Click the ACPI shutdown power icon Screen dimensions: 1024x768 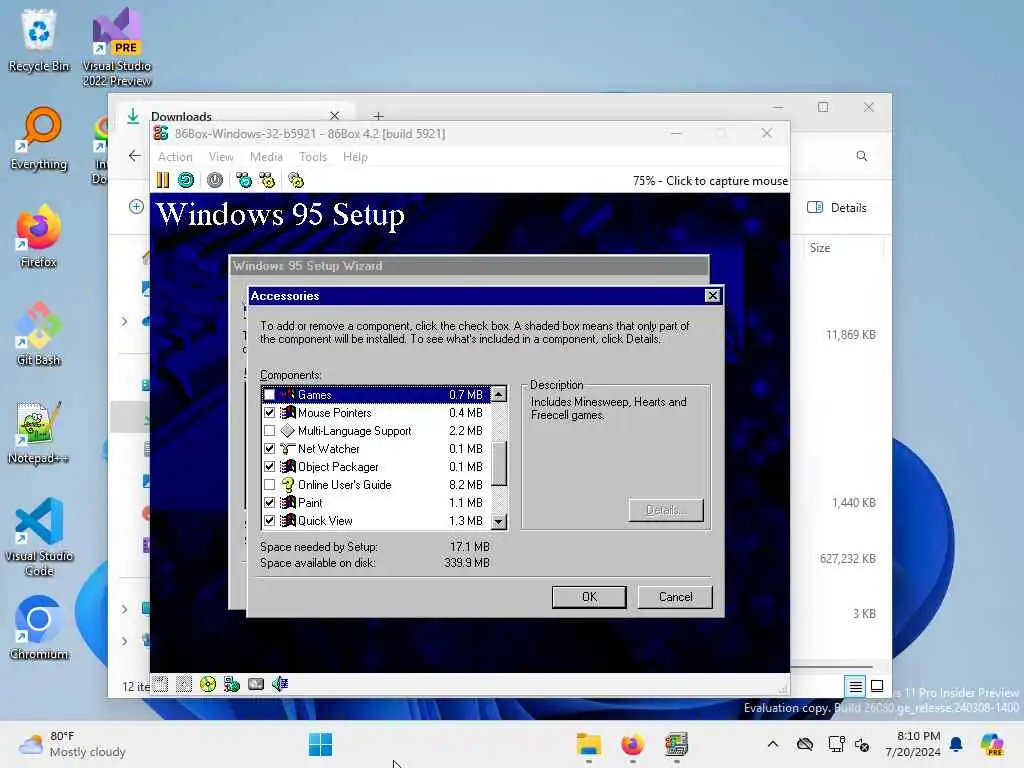click(215, 180)
